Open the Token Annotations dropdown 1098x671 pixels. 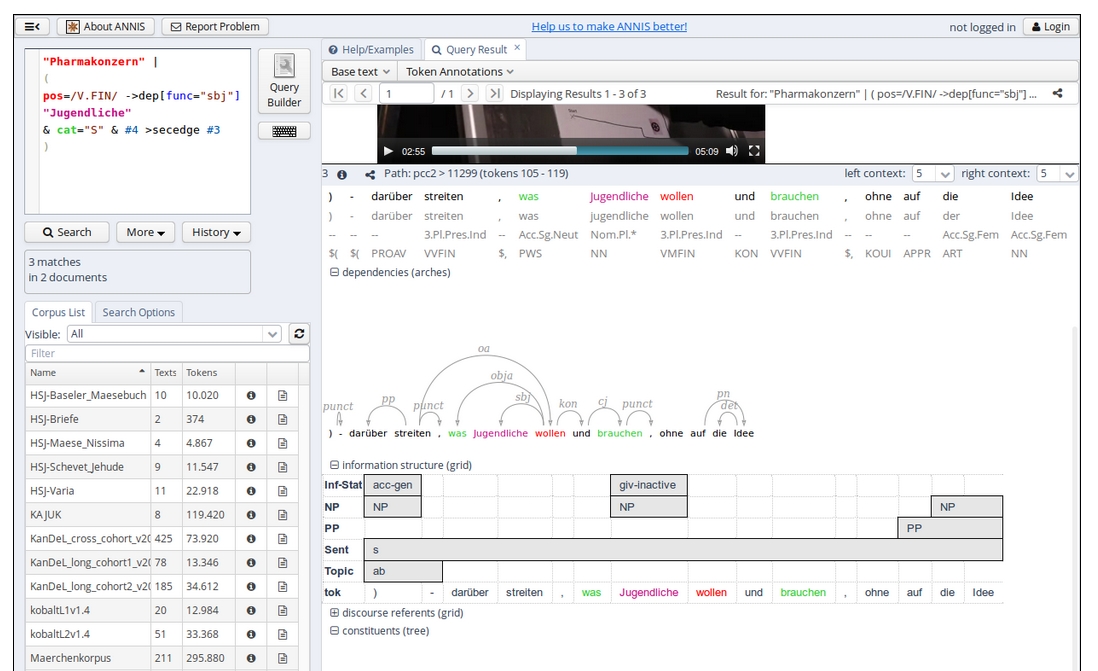459,72
